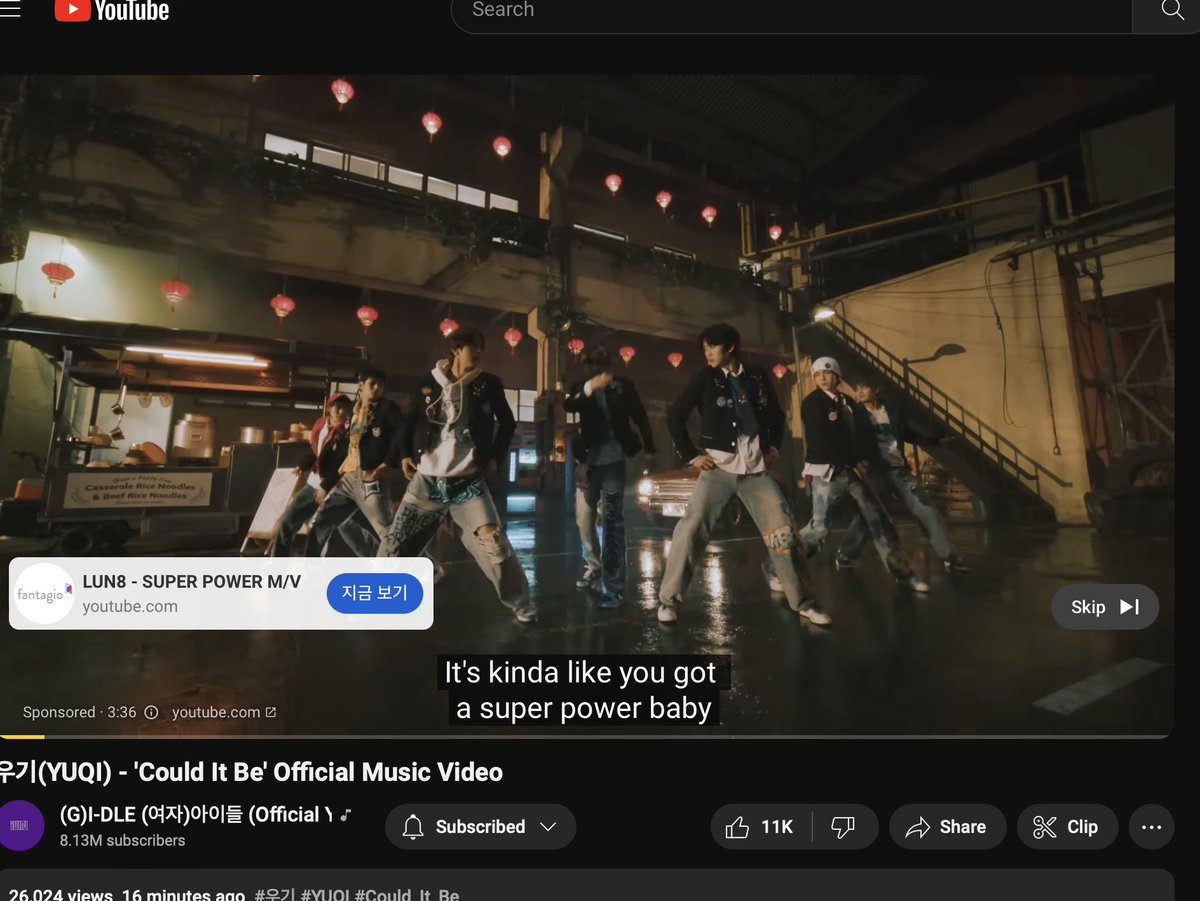
Task: Go to the YouTube home logo
Action: [111, 10]
